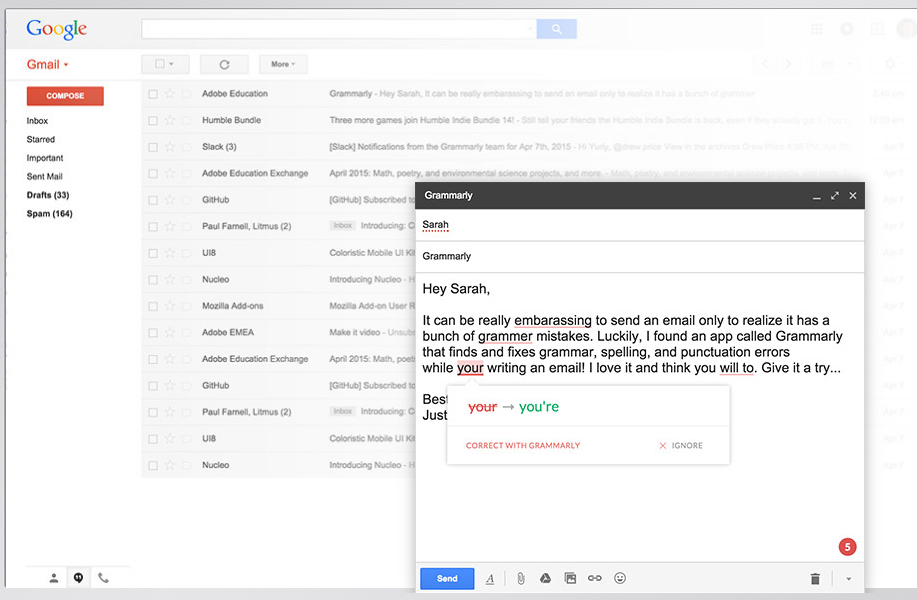The height and width of the screenshot is (600, 917).
Task: Go to the Spam folder
Action: [x=49, y=214]
